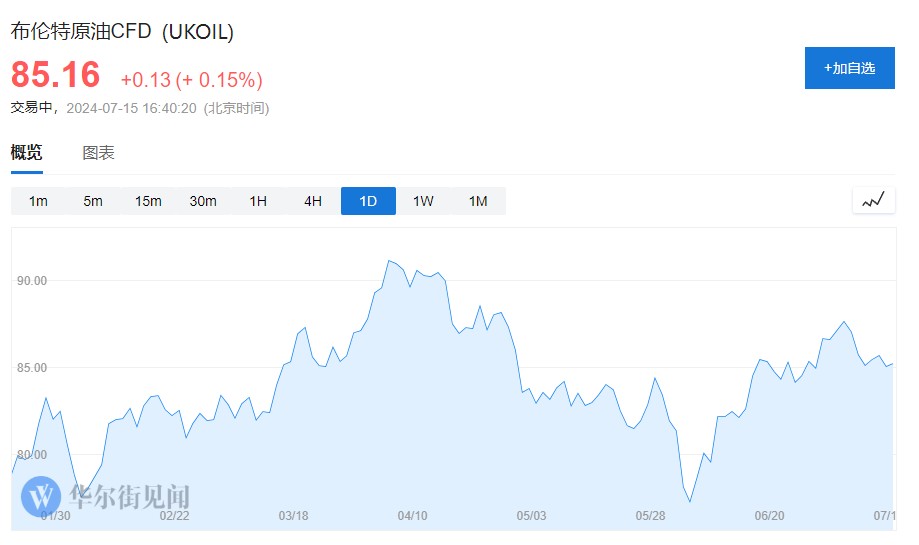This screenshot has width=919, height=545.
Task: Switch chart to 15m interval
Action: click(x=148, y=201)
